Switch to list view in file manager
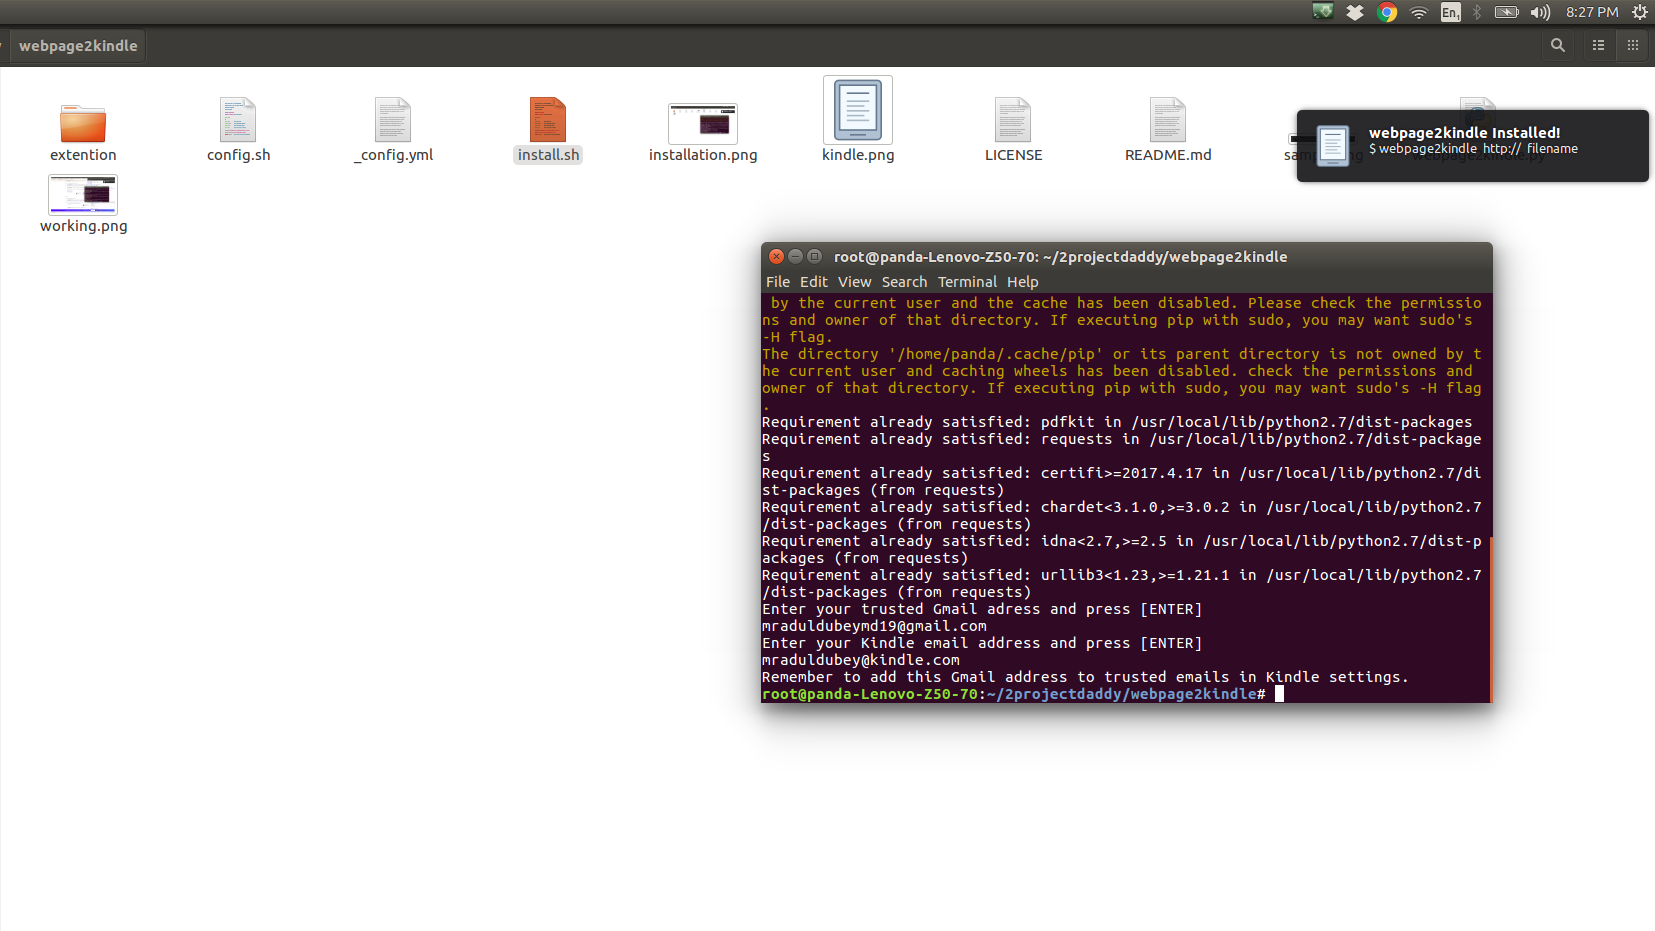The width and height of the screenshot is (1655, 931). point(1598,45)
